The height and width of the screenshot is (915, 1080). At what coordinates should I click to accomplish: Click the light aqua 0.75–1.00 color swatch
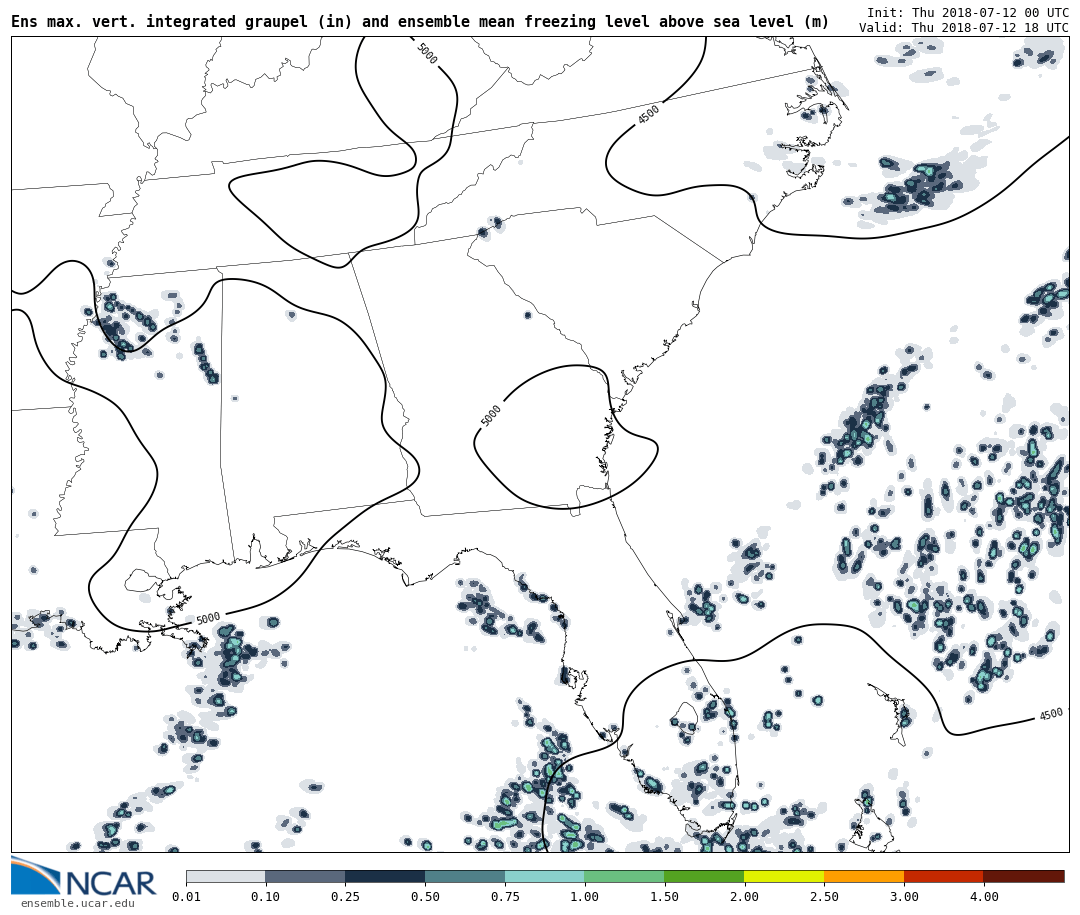545,876
